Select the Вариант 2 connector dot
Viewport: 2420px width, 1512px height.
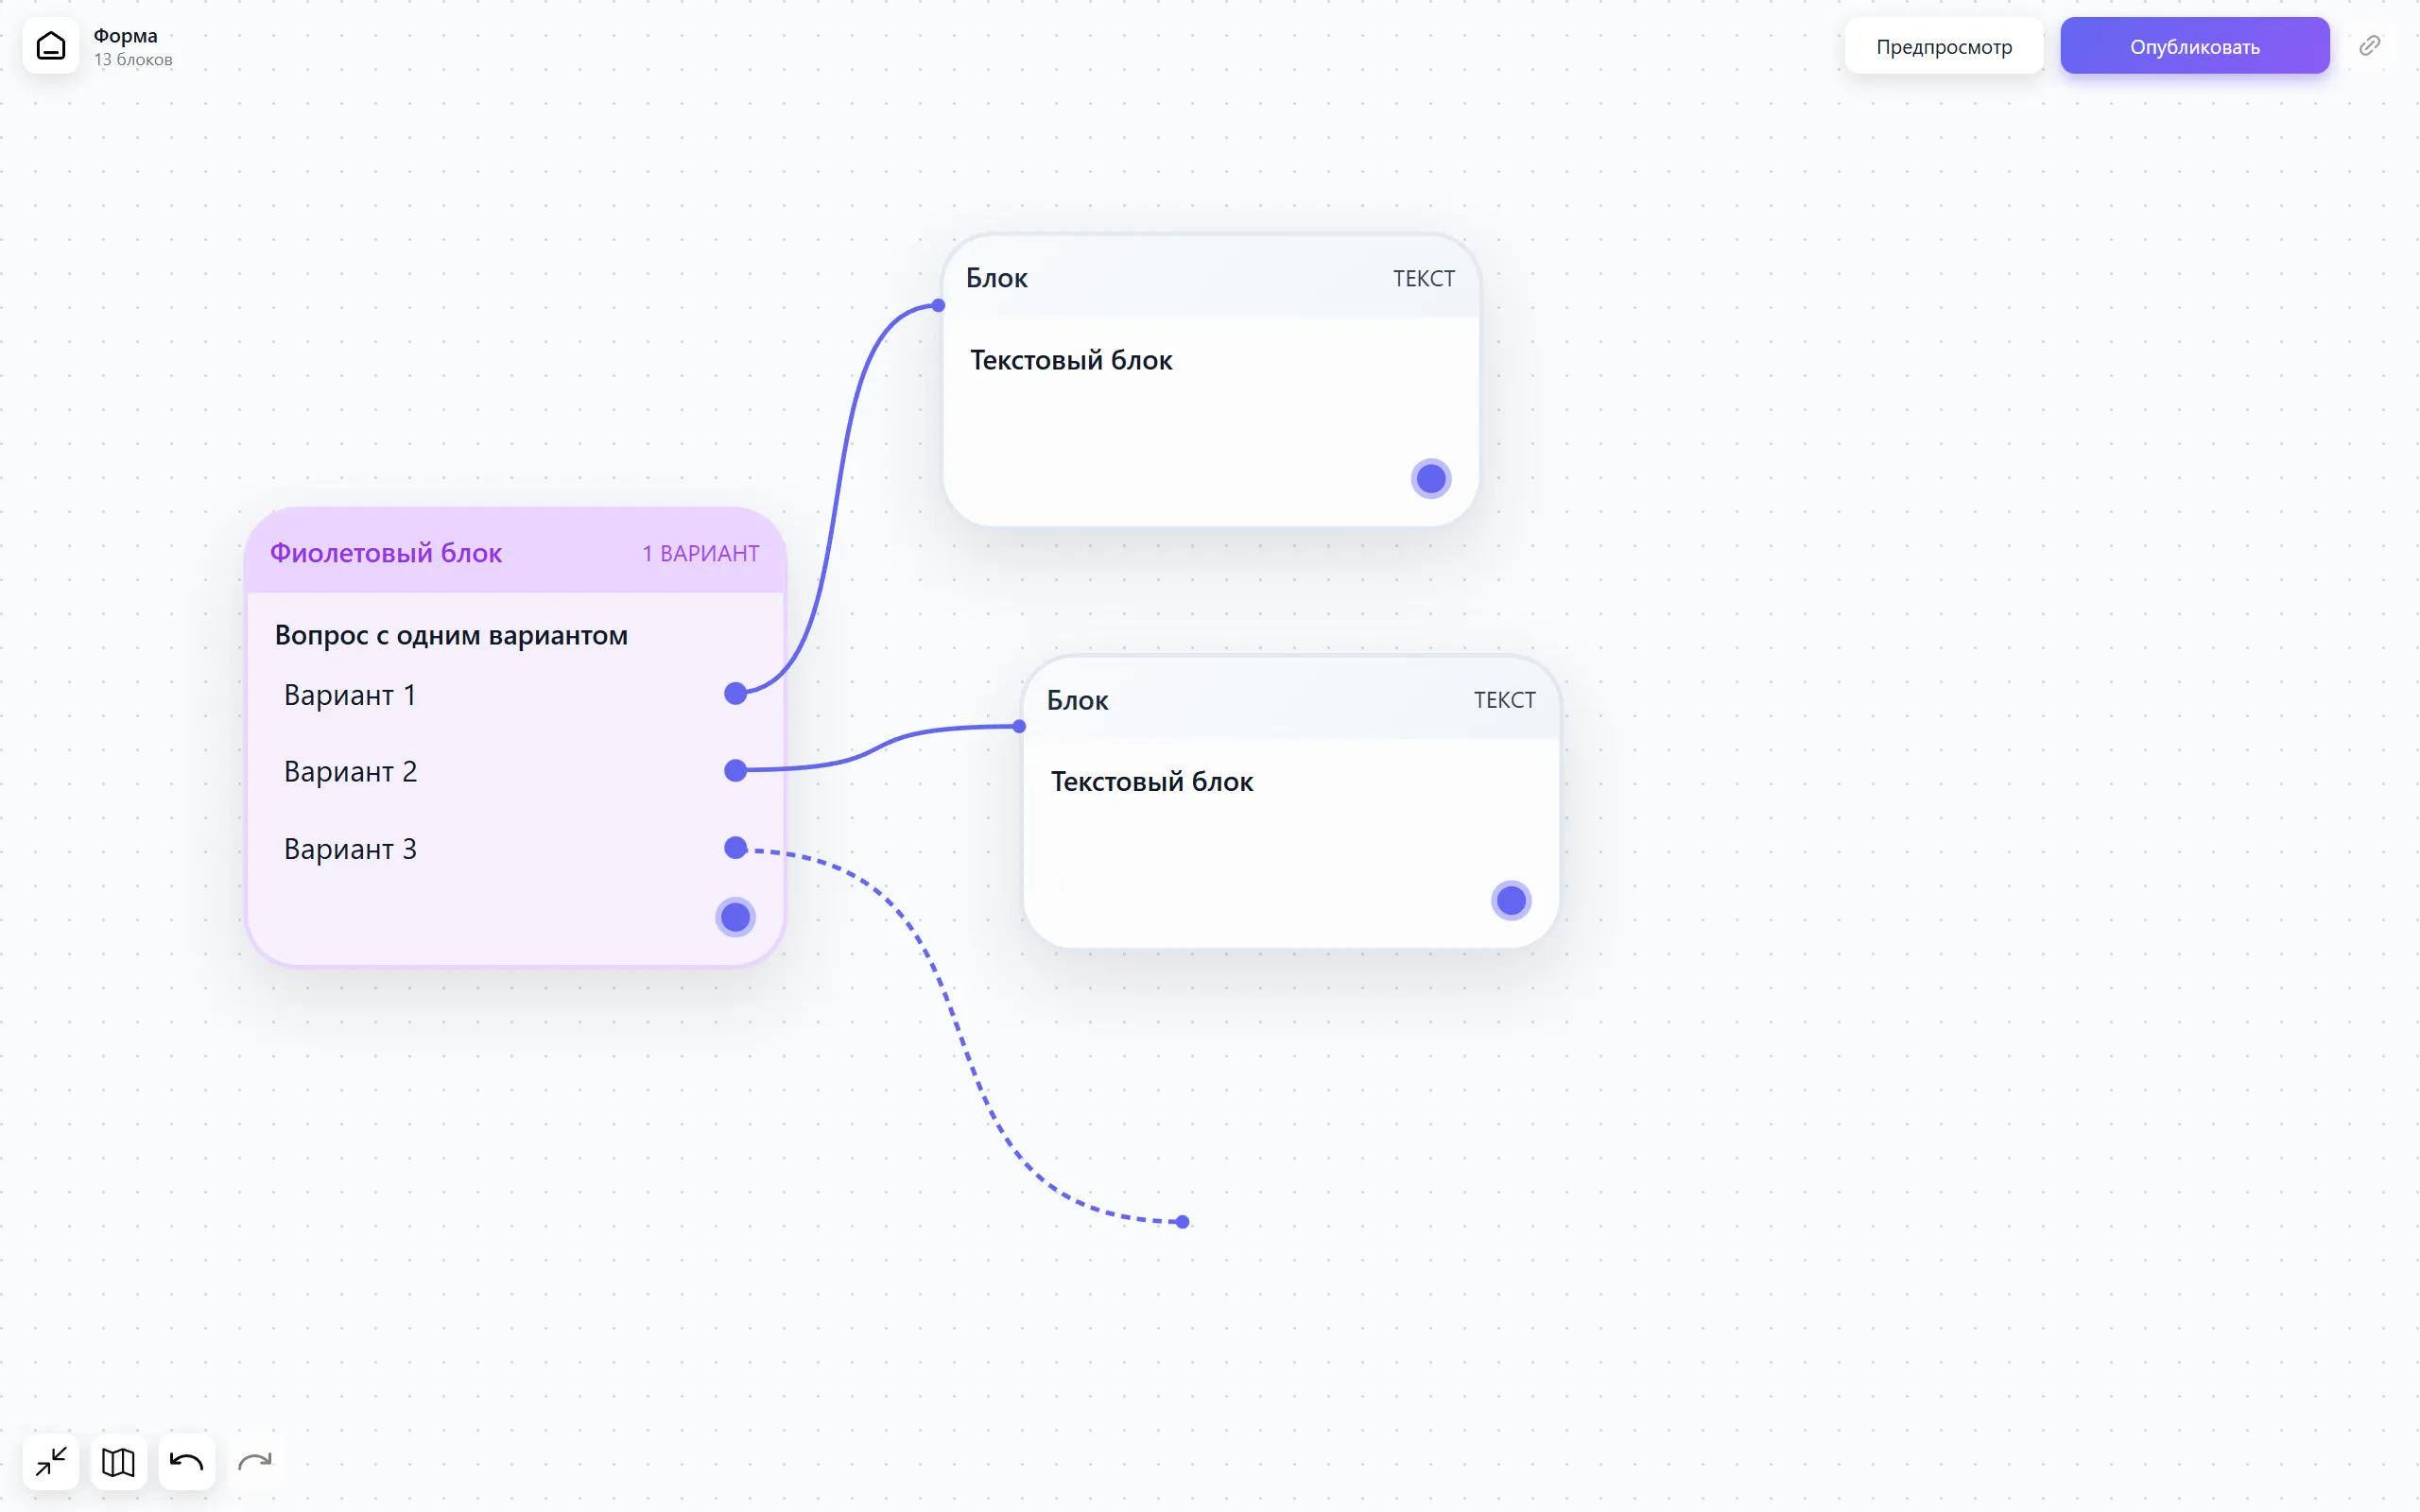point(735,770)
